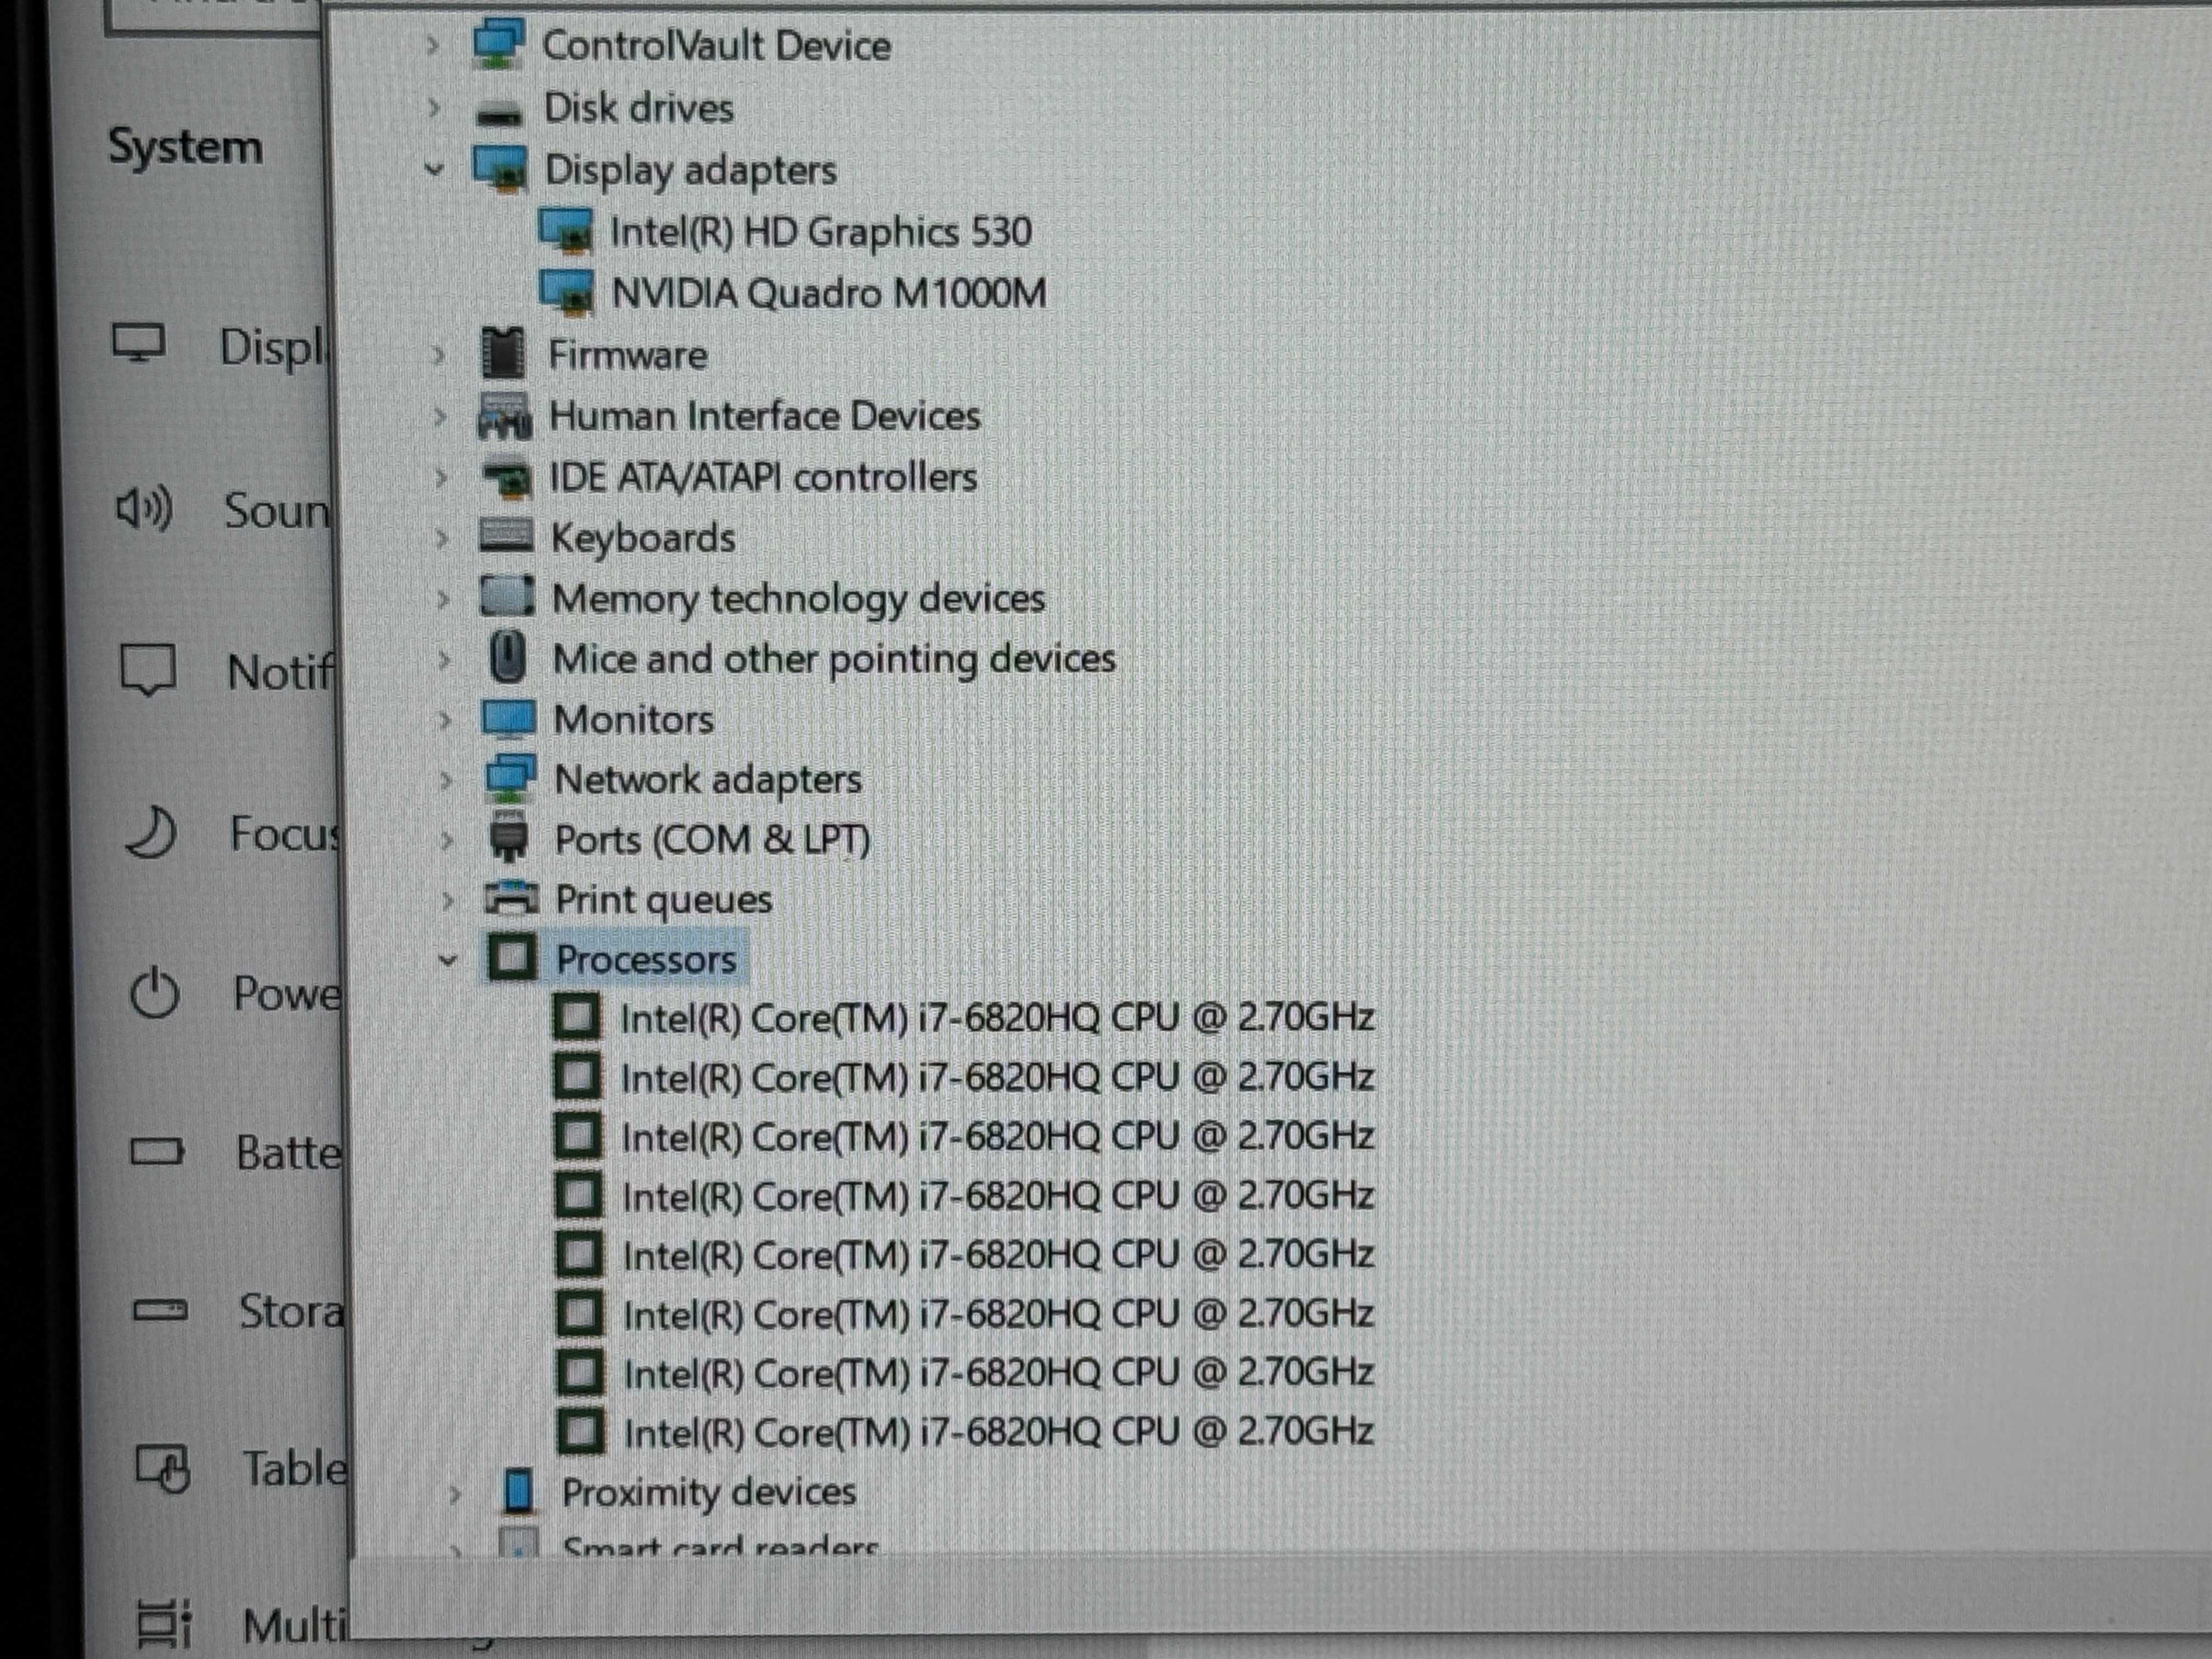The height and width of the screenshot is (1659, 2212).
Task: Click the Focus assist moon icon in Settings
Action: (x=151, y=833)
